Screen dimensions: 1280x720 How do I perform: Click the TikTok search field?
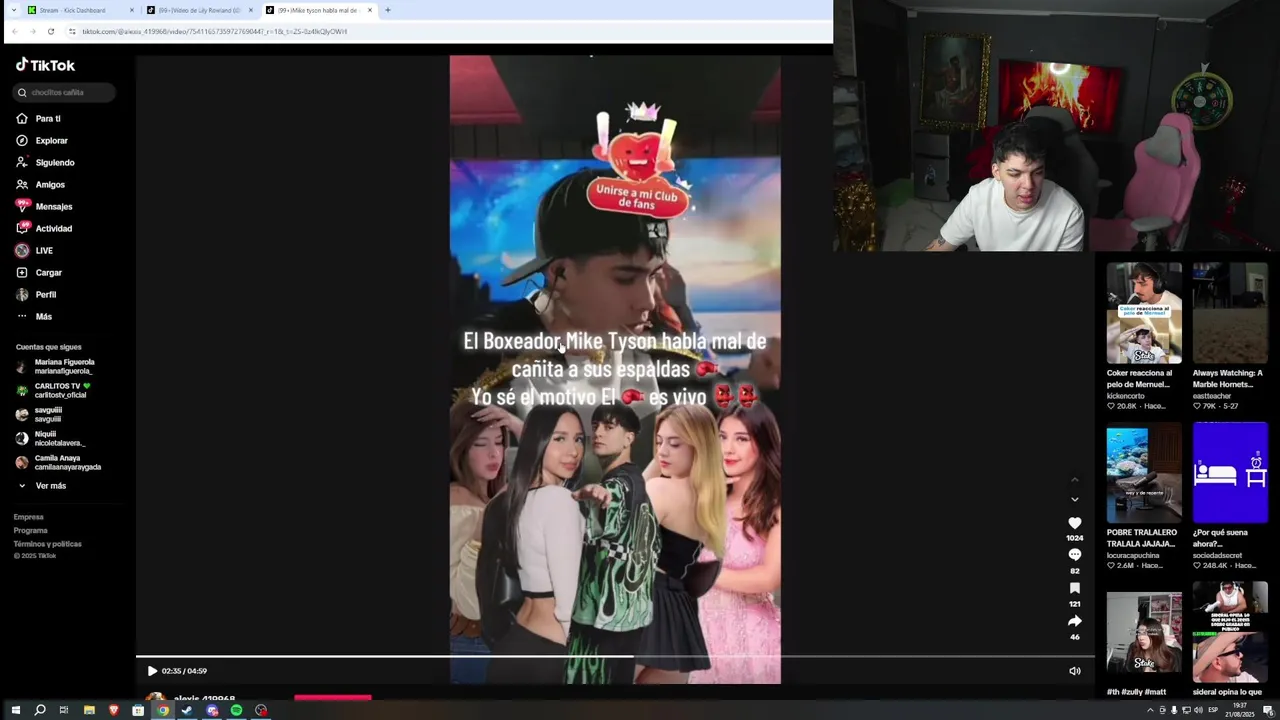click(x=65, y=92)
